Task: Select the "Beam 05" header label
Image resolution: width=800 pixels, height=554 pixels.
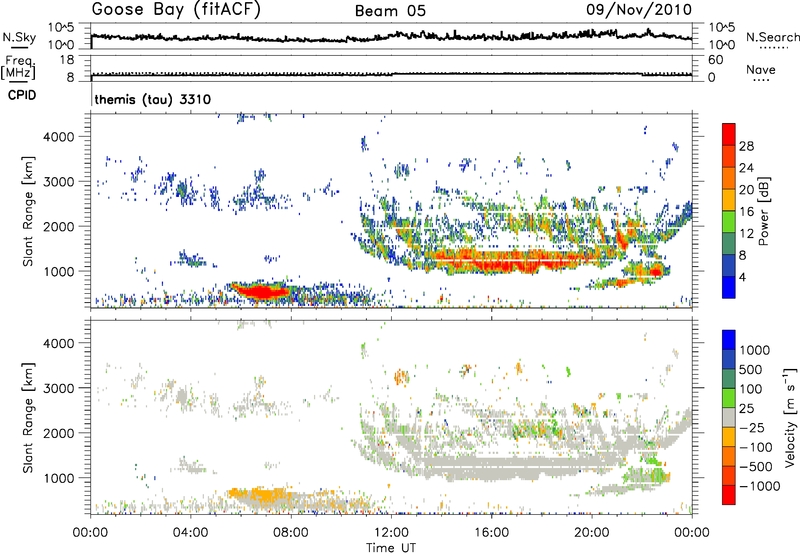Action: (x=390, y=11)
